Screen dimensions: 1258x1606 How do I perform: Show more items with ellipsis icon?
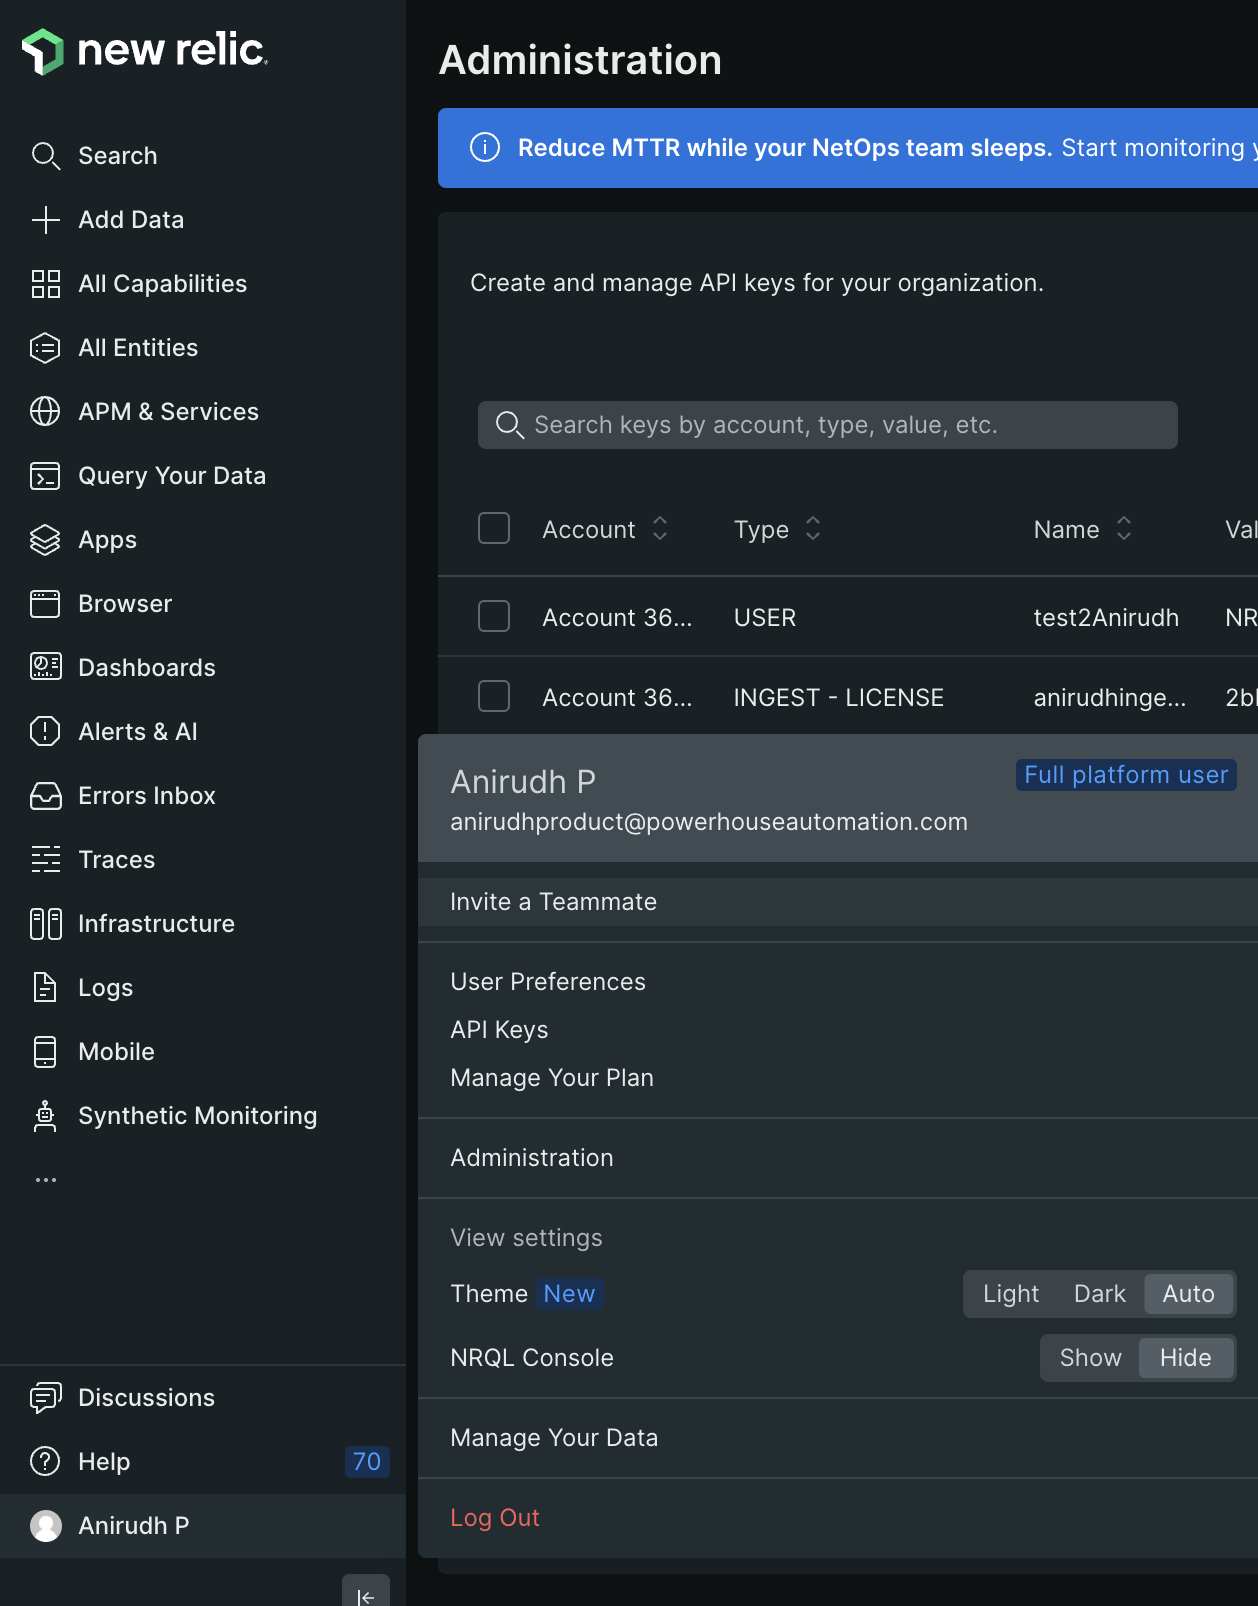[x=46, y=1180]
